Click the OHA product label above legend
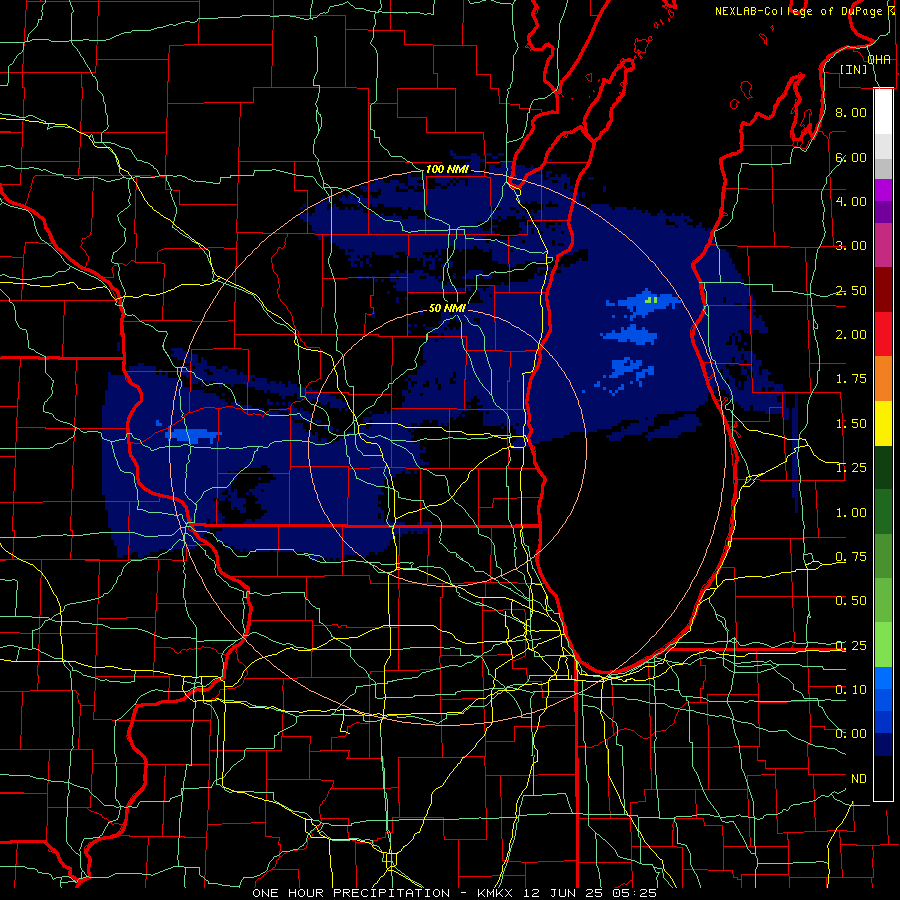The width and height of the screenshot is (900, 900). point(879,60)
